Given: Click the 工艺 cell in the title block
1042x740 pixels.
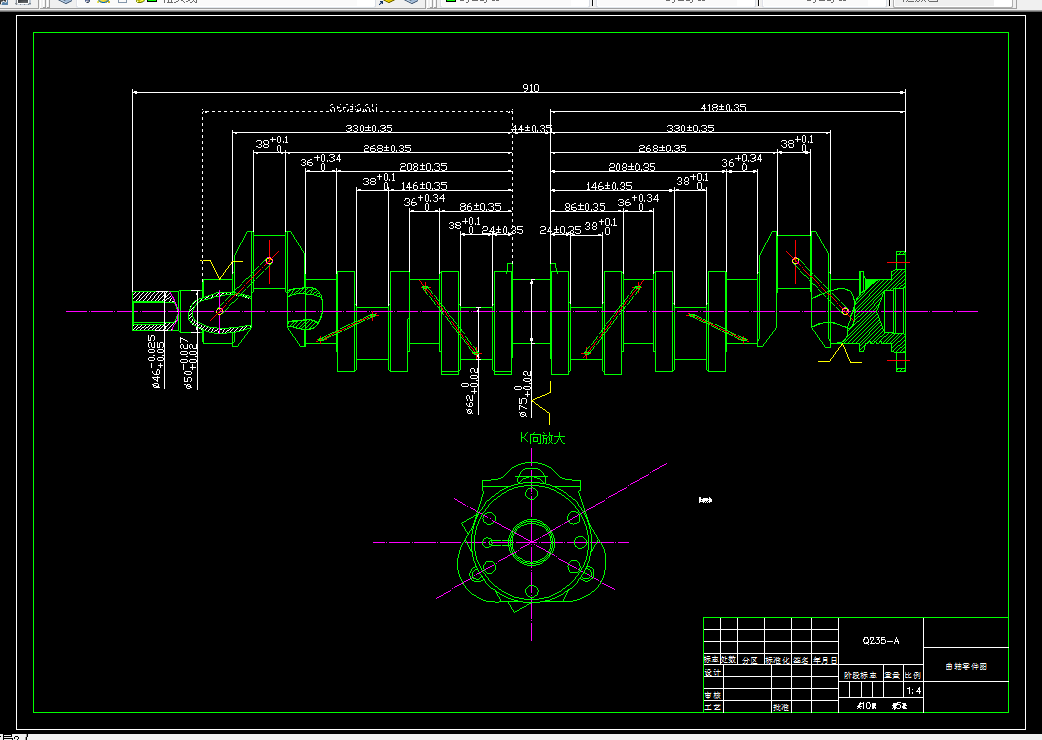Looking at the screenshot, I should click(x=712, y=707).
